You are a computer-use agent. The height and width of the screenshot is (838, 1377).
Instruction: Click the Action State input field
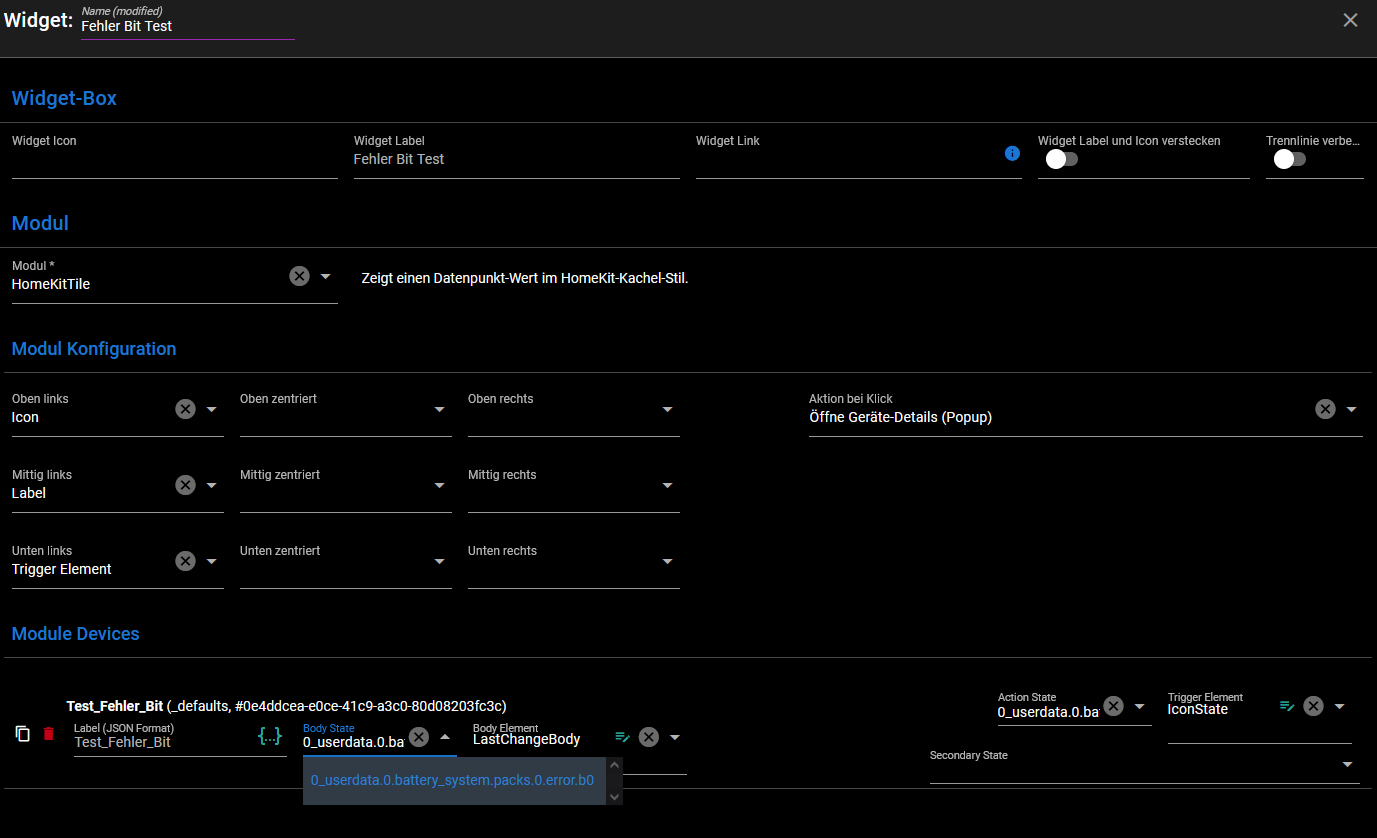pyautogui.click(x=1048, y=712)
